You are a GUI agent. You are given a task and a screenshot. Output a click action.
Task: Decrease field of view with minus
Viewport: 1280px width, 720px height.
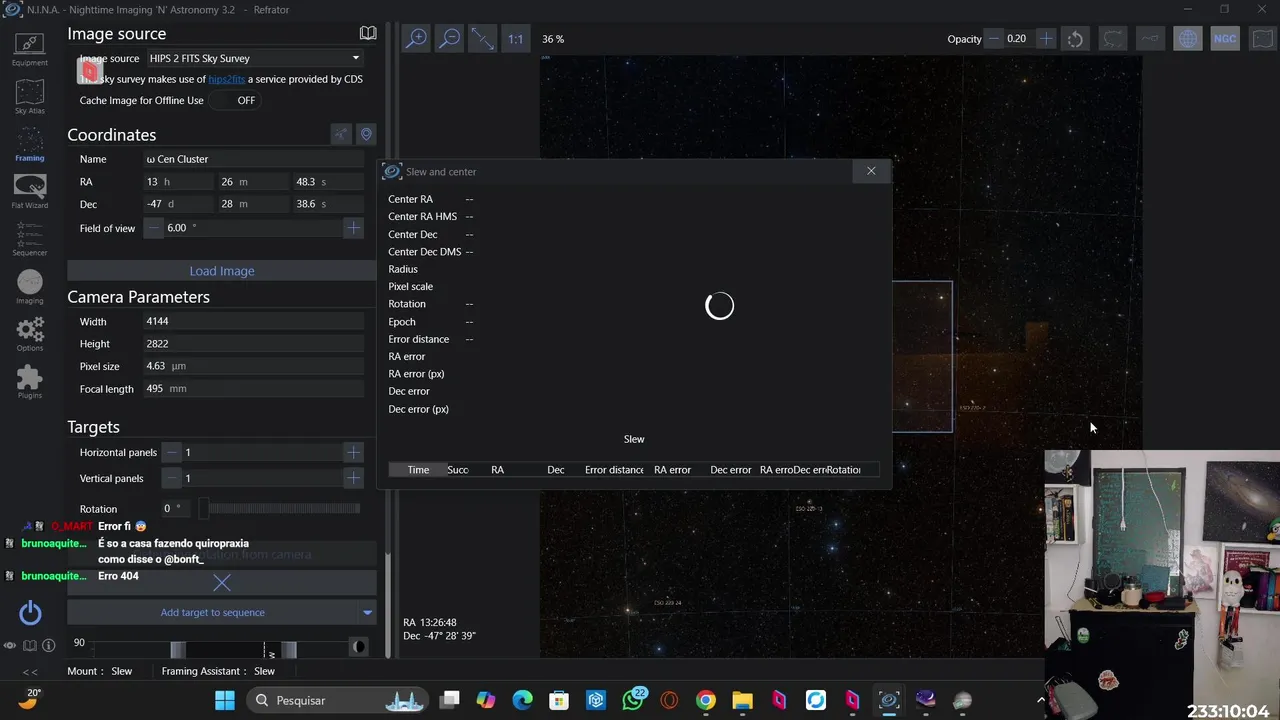point(153,228)
